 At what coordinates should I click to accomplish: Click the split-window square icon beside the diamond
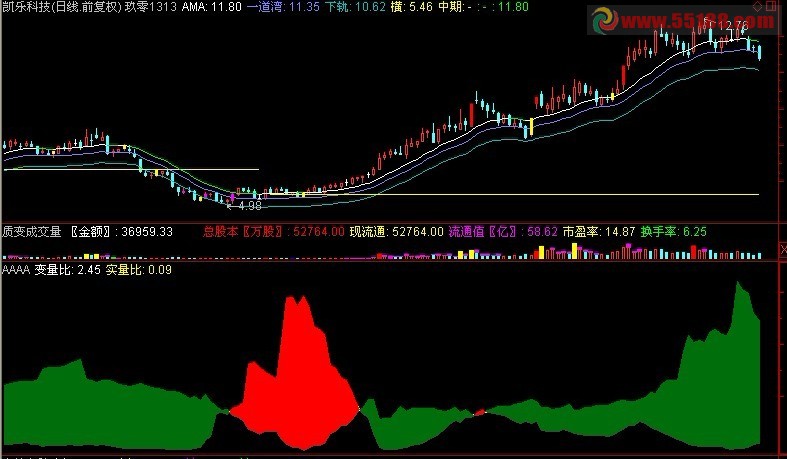pyautogui.click(x=770, y=6)
